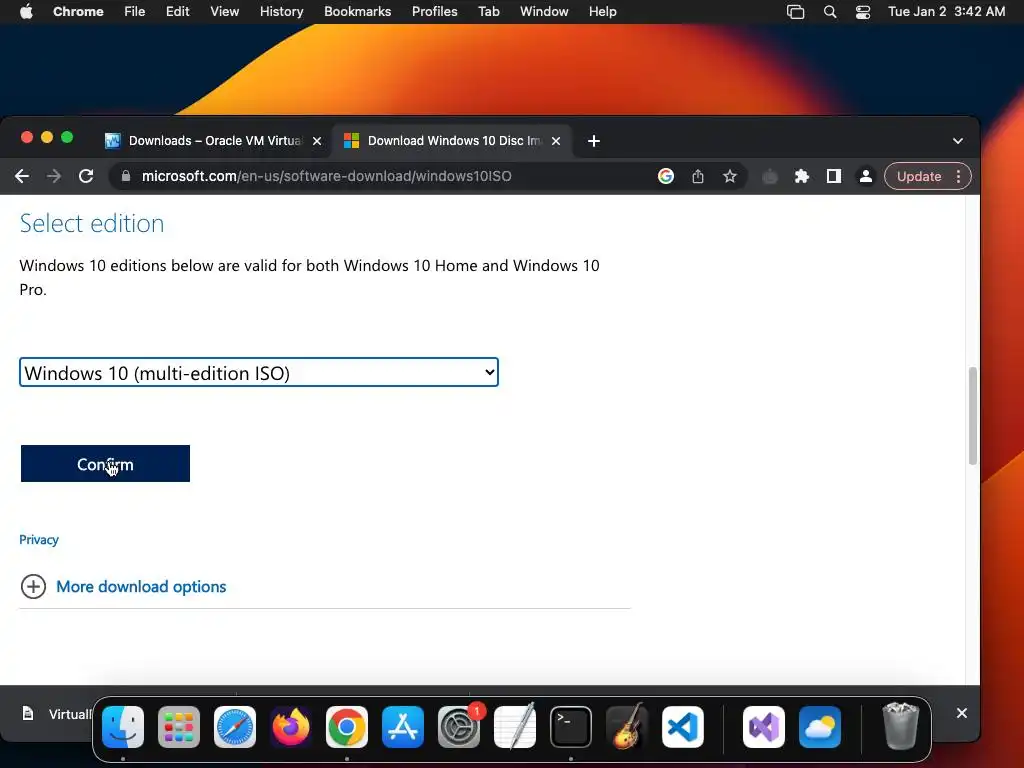Close the Download Windows 10 Disc Image tab
Viewport: 1024px width, 768px height.
click(x=556, y=141)
